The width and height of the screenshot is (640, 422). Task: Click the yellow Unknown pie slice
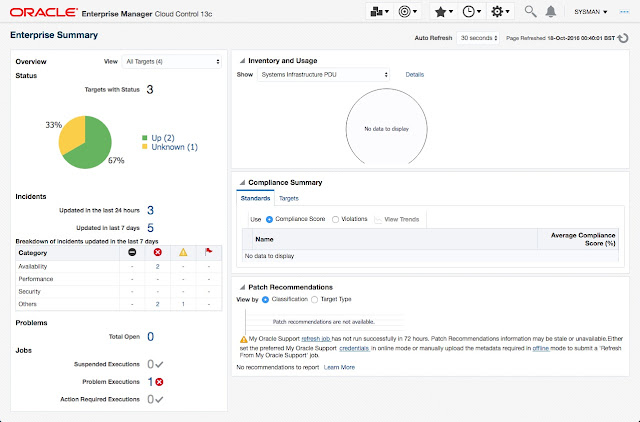coord(72,134)
